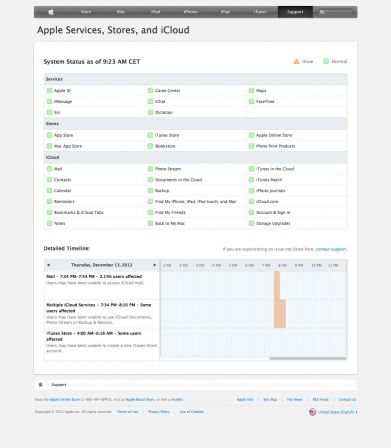Click the Documents in the Cloud label
The width and height of the screenshot is (391, 448).
(x=178, y=180)
